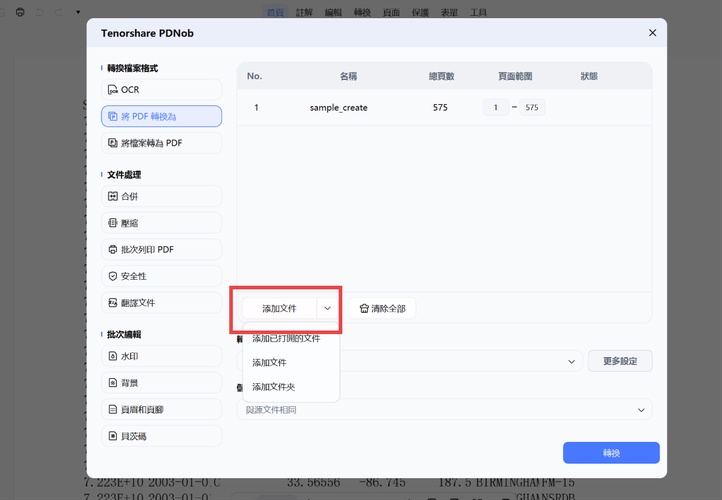Open 批次列印 PDF tool
722x500 pixels.
point(161,250)
